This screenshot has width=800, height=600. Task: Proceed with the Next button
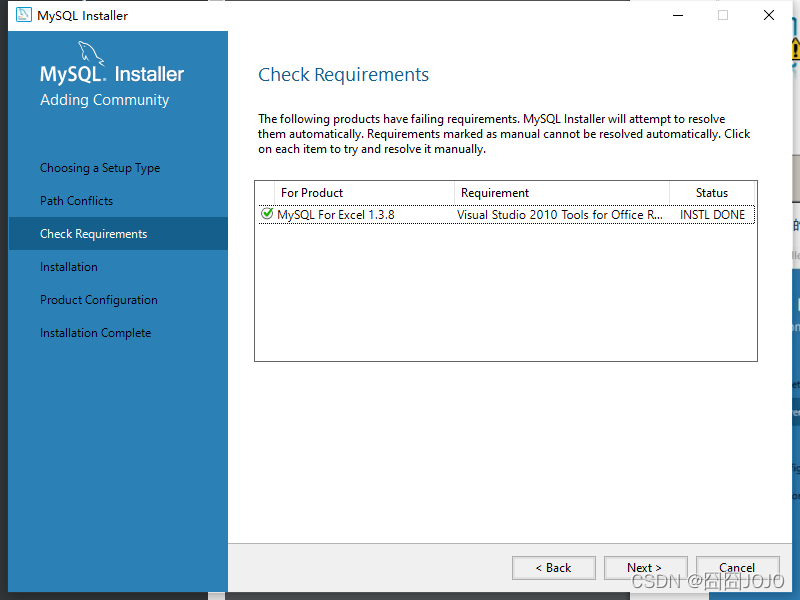645,568
